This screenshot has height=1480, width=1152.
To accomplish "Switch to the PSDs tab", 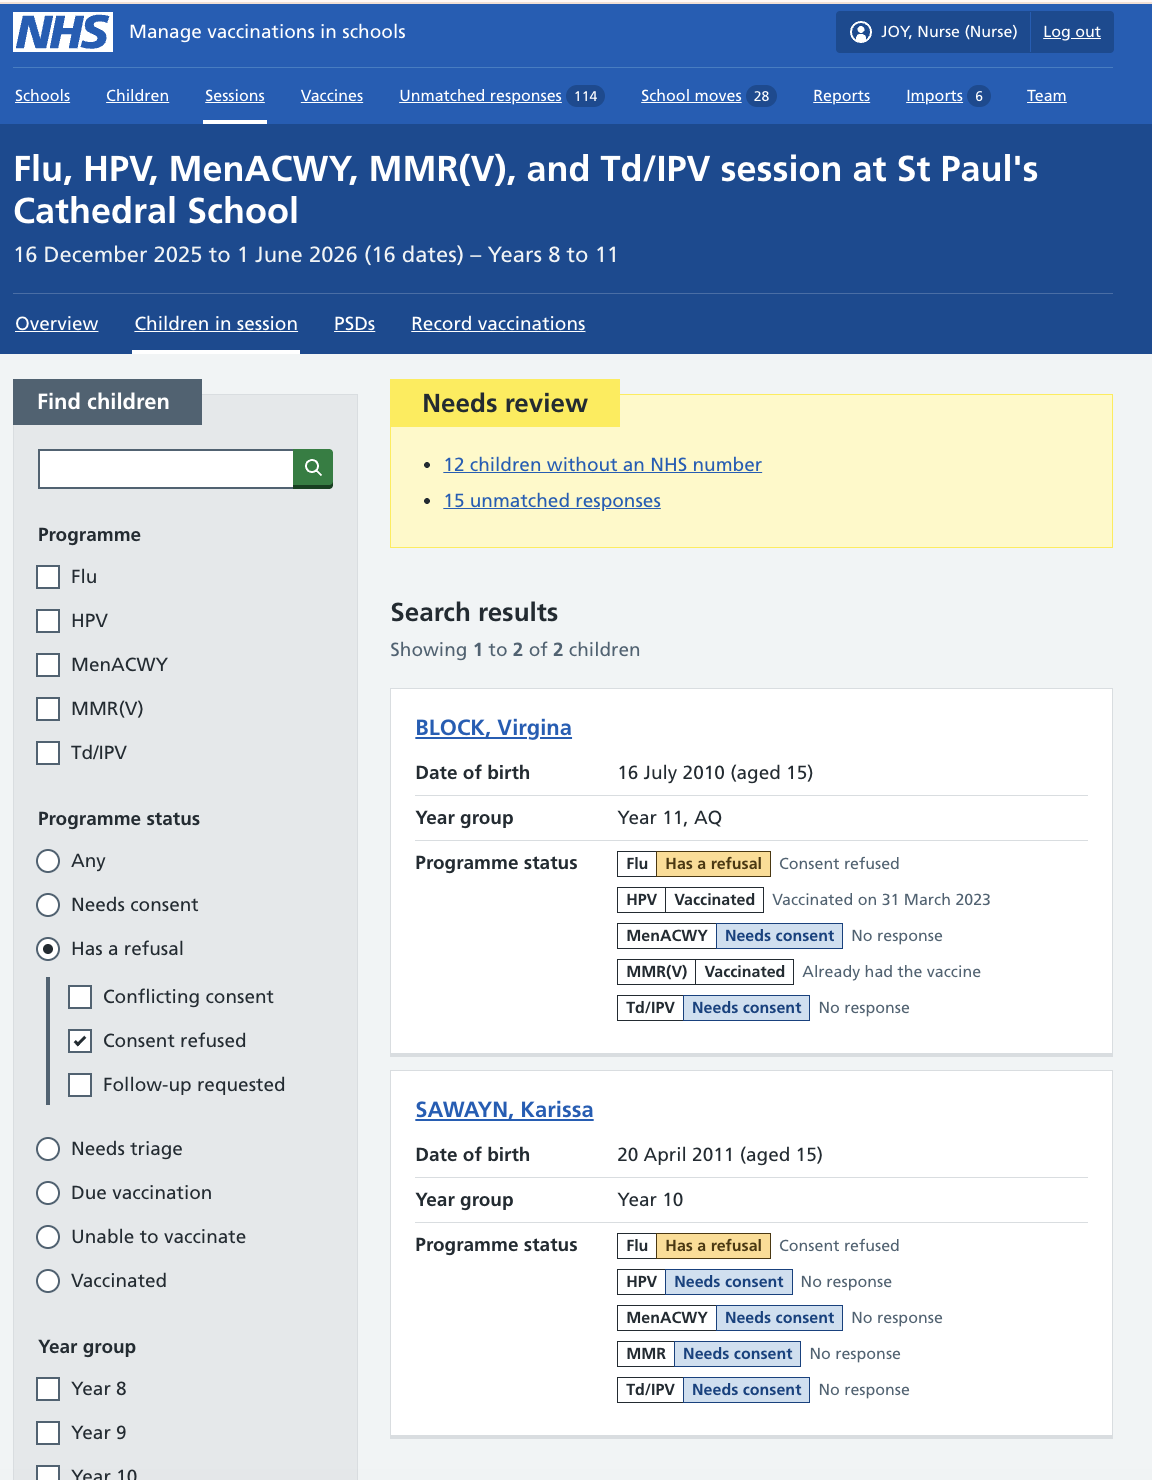I will [x=354, y=324].
